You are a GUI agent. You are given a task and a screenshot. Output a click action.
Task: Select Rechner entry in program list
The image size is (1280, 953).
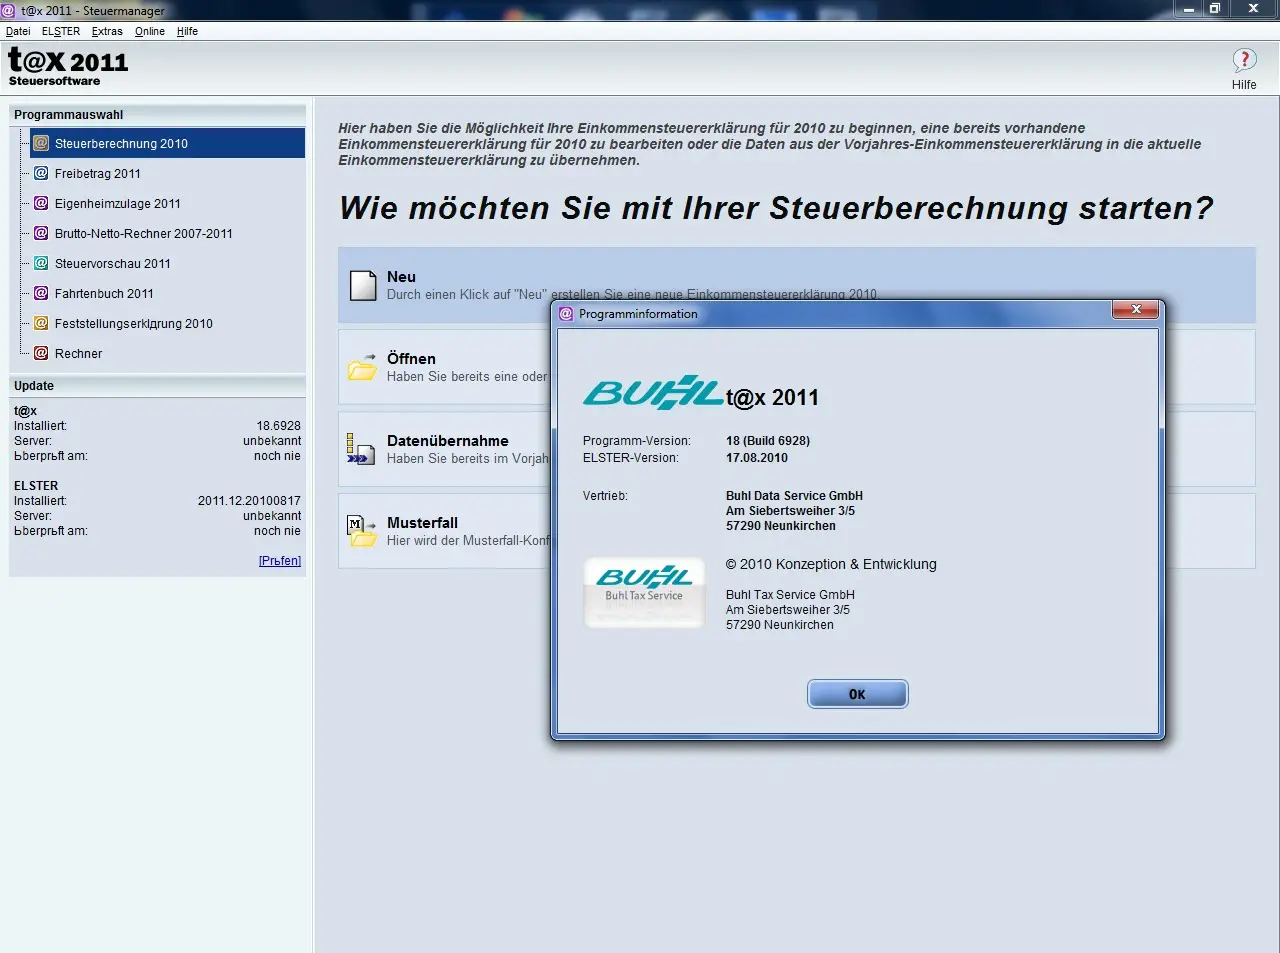point(79,353)
